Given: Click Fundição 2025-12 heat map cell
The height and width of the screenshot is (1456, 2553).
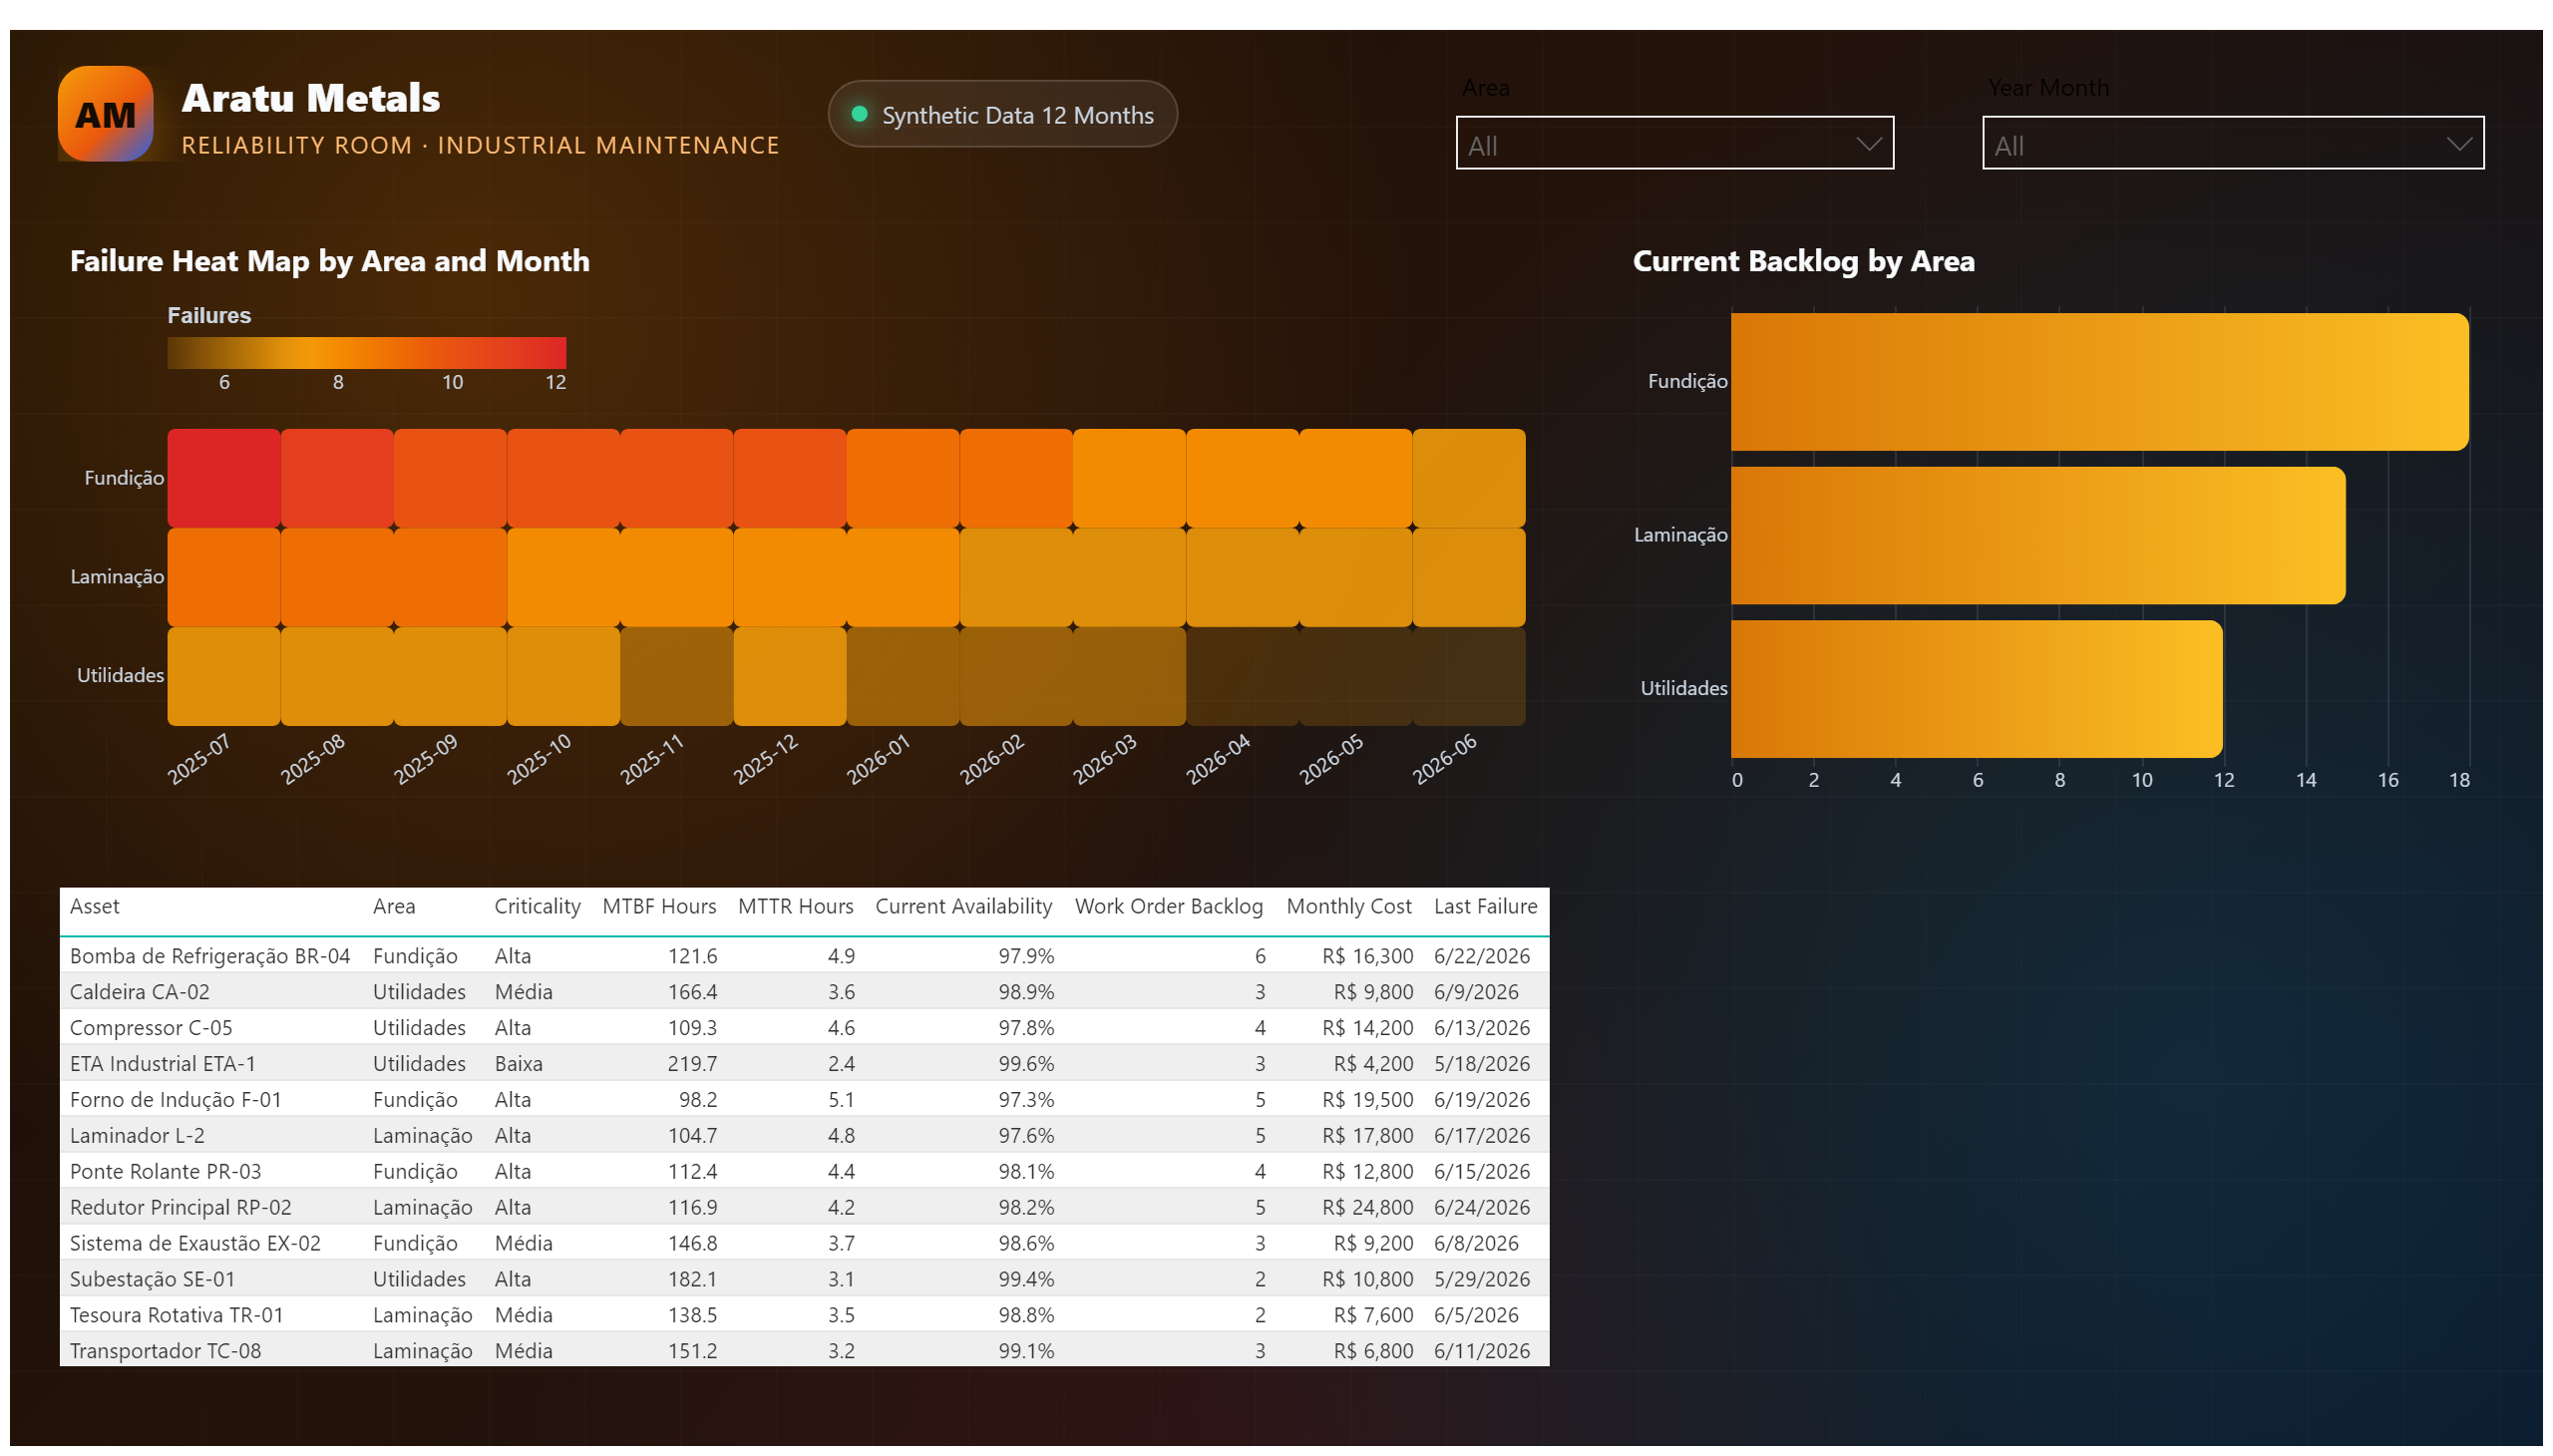Looking at the screenshot, I should [790, 478].
